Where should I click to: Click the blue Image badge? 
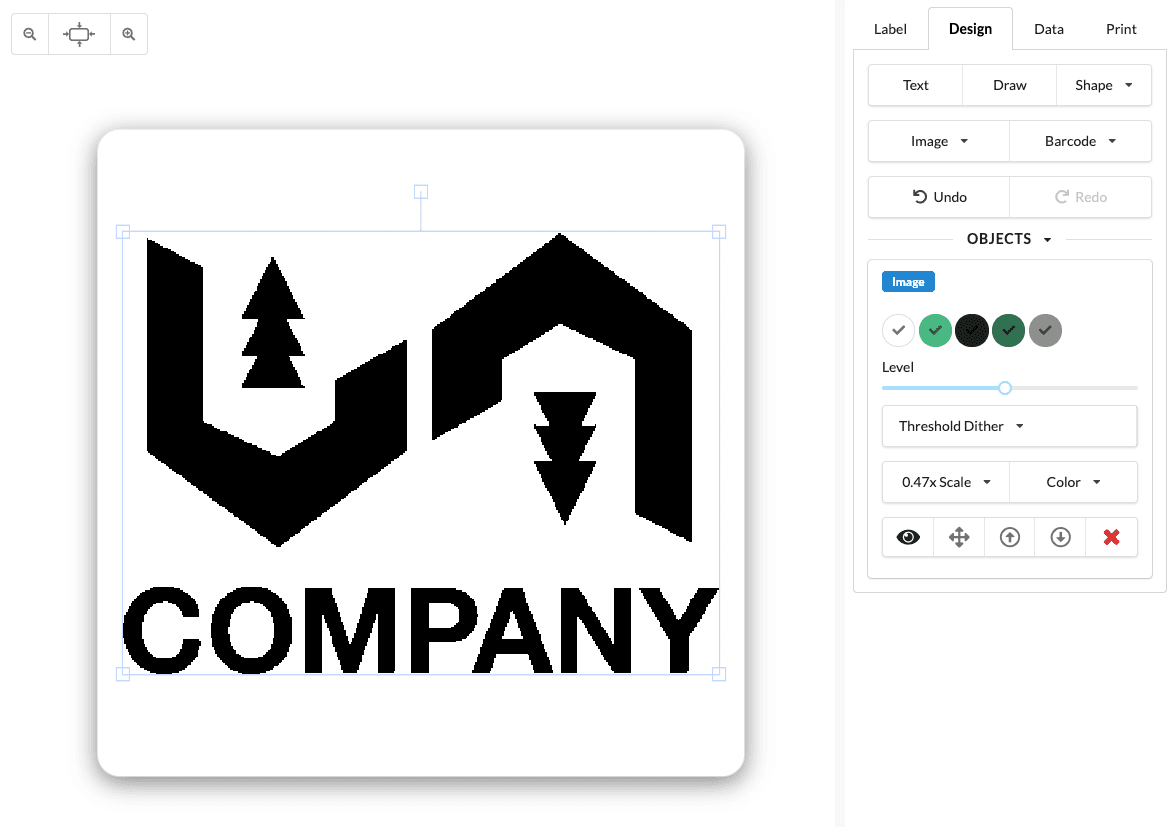[907, 281]
